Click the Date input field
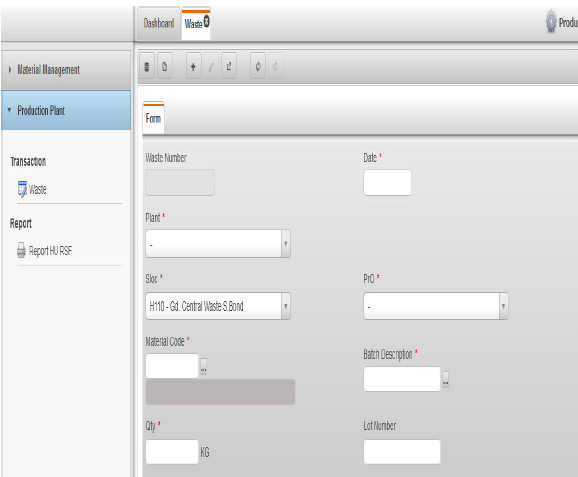Viewport: 578px width, 477px height. click(387, 182)
